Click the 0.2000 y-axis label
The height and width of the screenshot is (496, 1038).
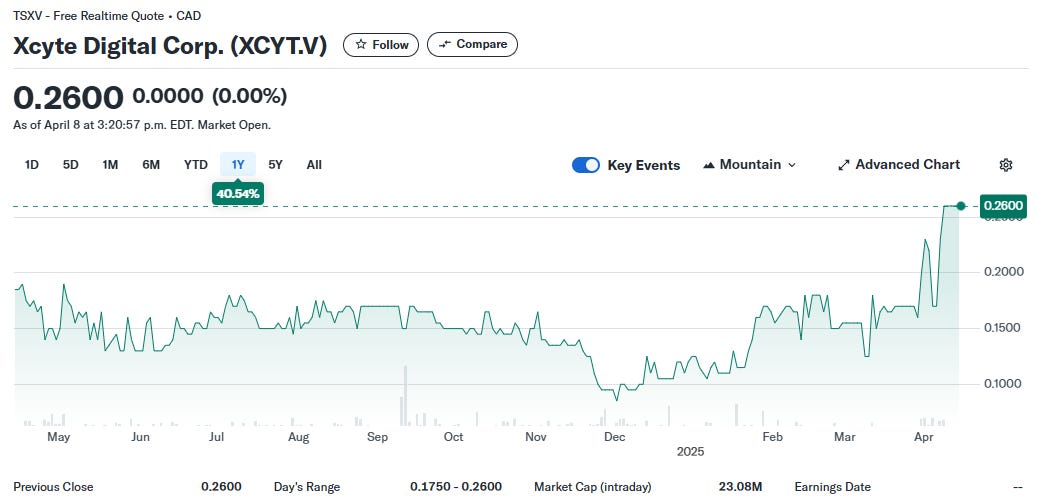coord(1002,272)
